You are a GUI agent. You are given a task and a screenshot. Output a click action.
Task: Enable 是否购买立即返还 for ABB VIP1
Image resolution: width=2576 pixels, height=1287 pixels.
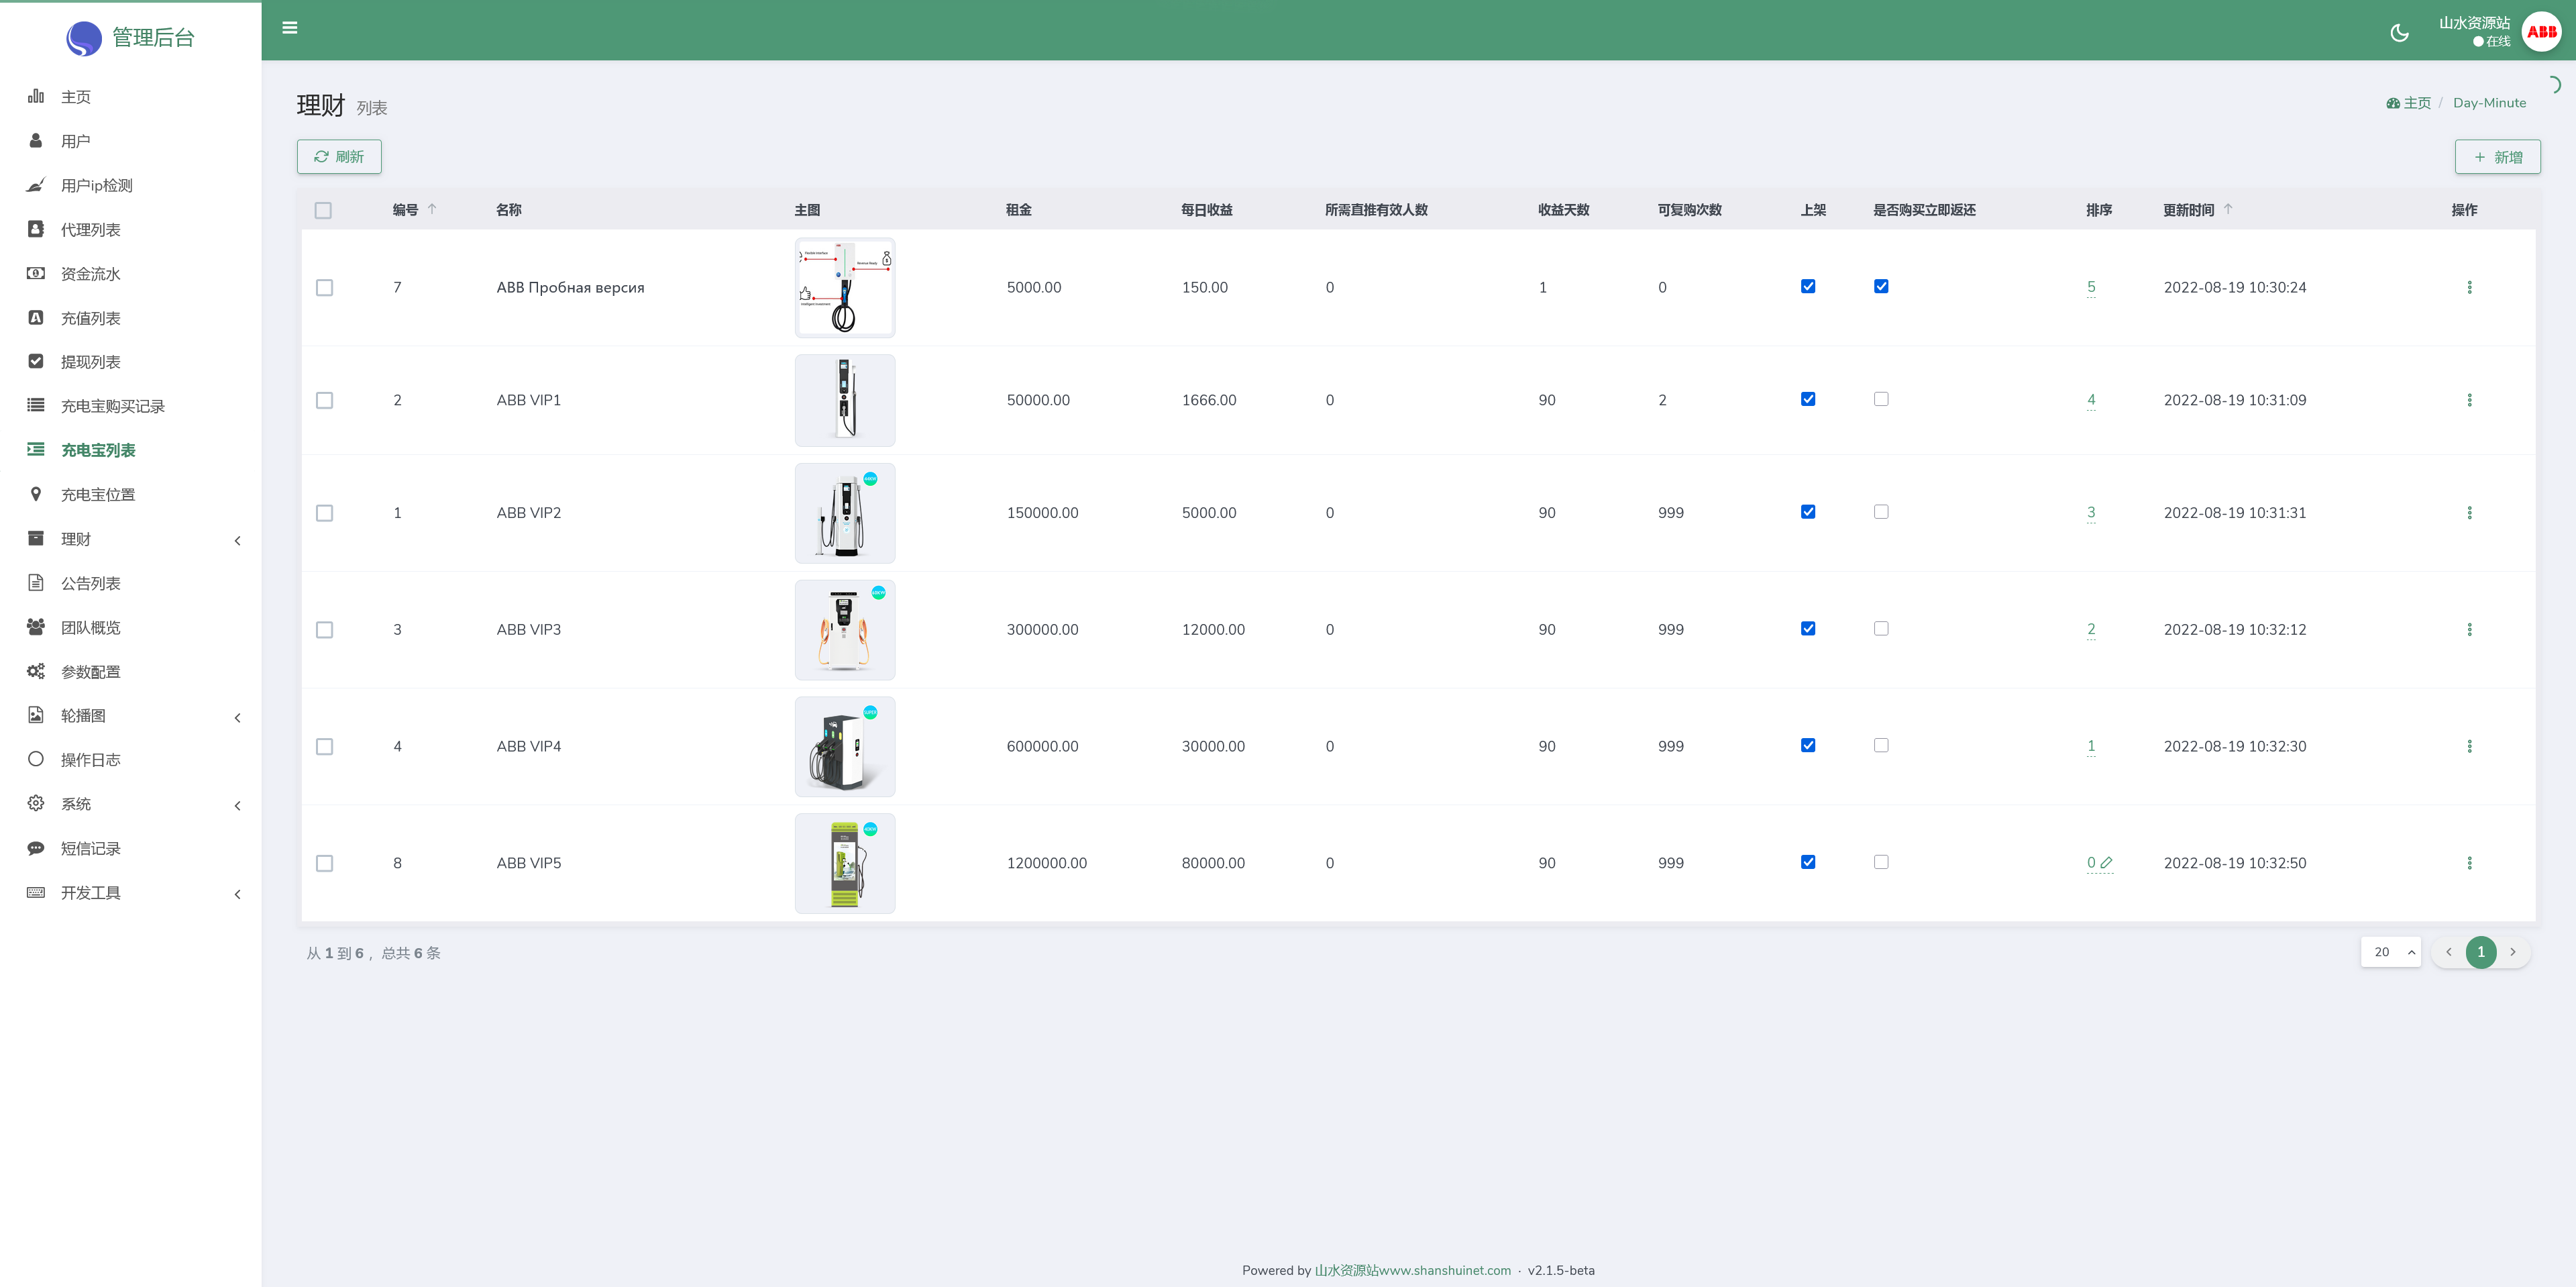coord(1881,399)
